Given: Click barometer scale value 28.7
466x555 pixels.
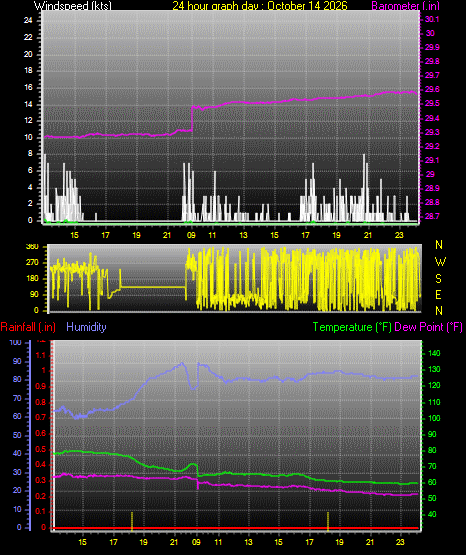Looking at the screenshot, I should coord(432,216).
